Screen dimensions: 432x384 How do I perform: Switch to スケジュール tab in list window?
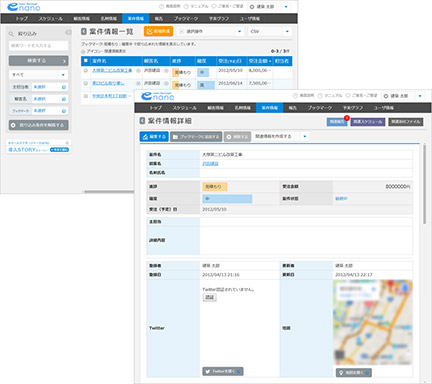(x=51, y=19)
